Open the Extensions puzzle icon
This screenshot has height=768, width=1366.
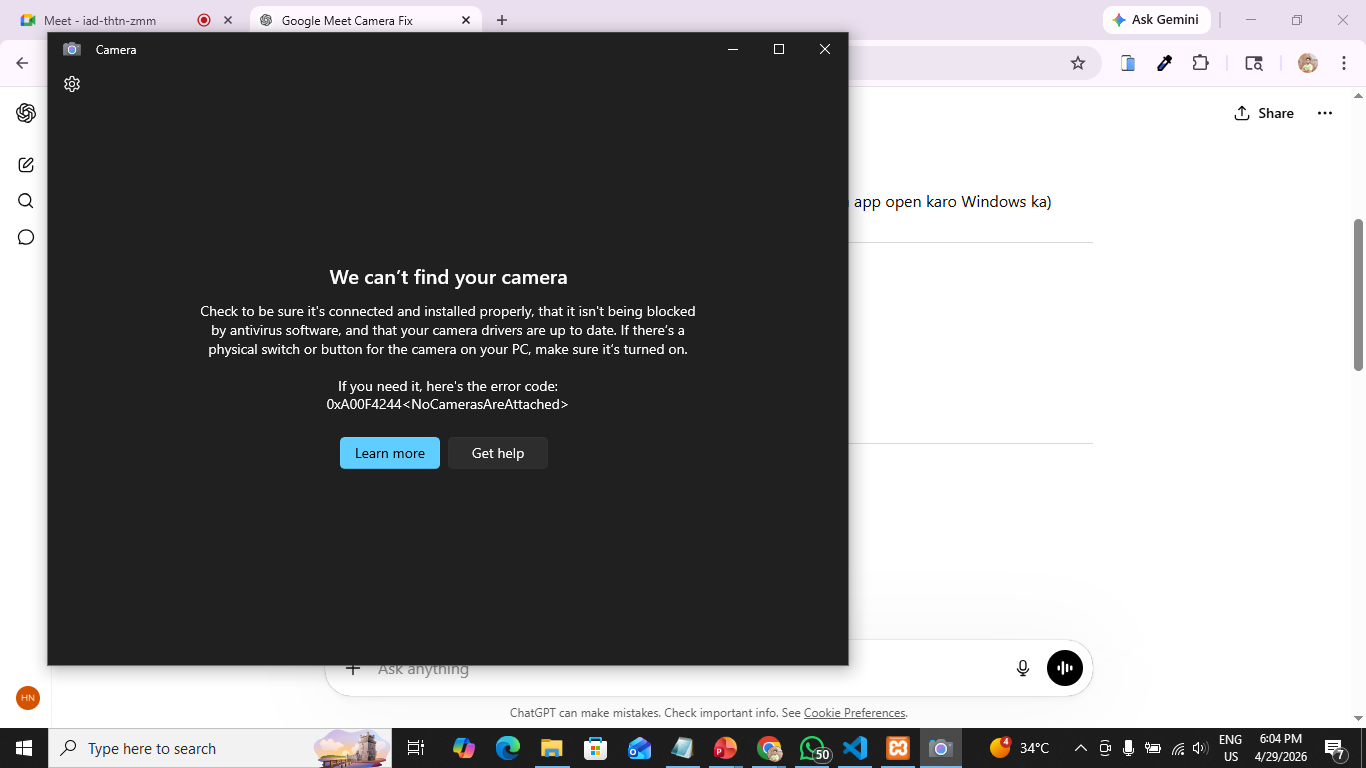click(1201, 63)
